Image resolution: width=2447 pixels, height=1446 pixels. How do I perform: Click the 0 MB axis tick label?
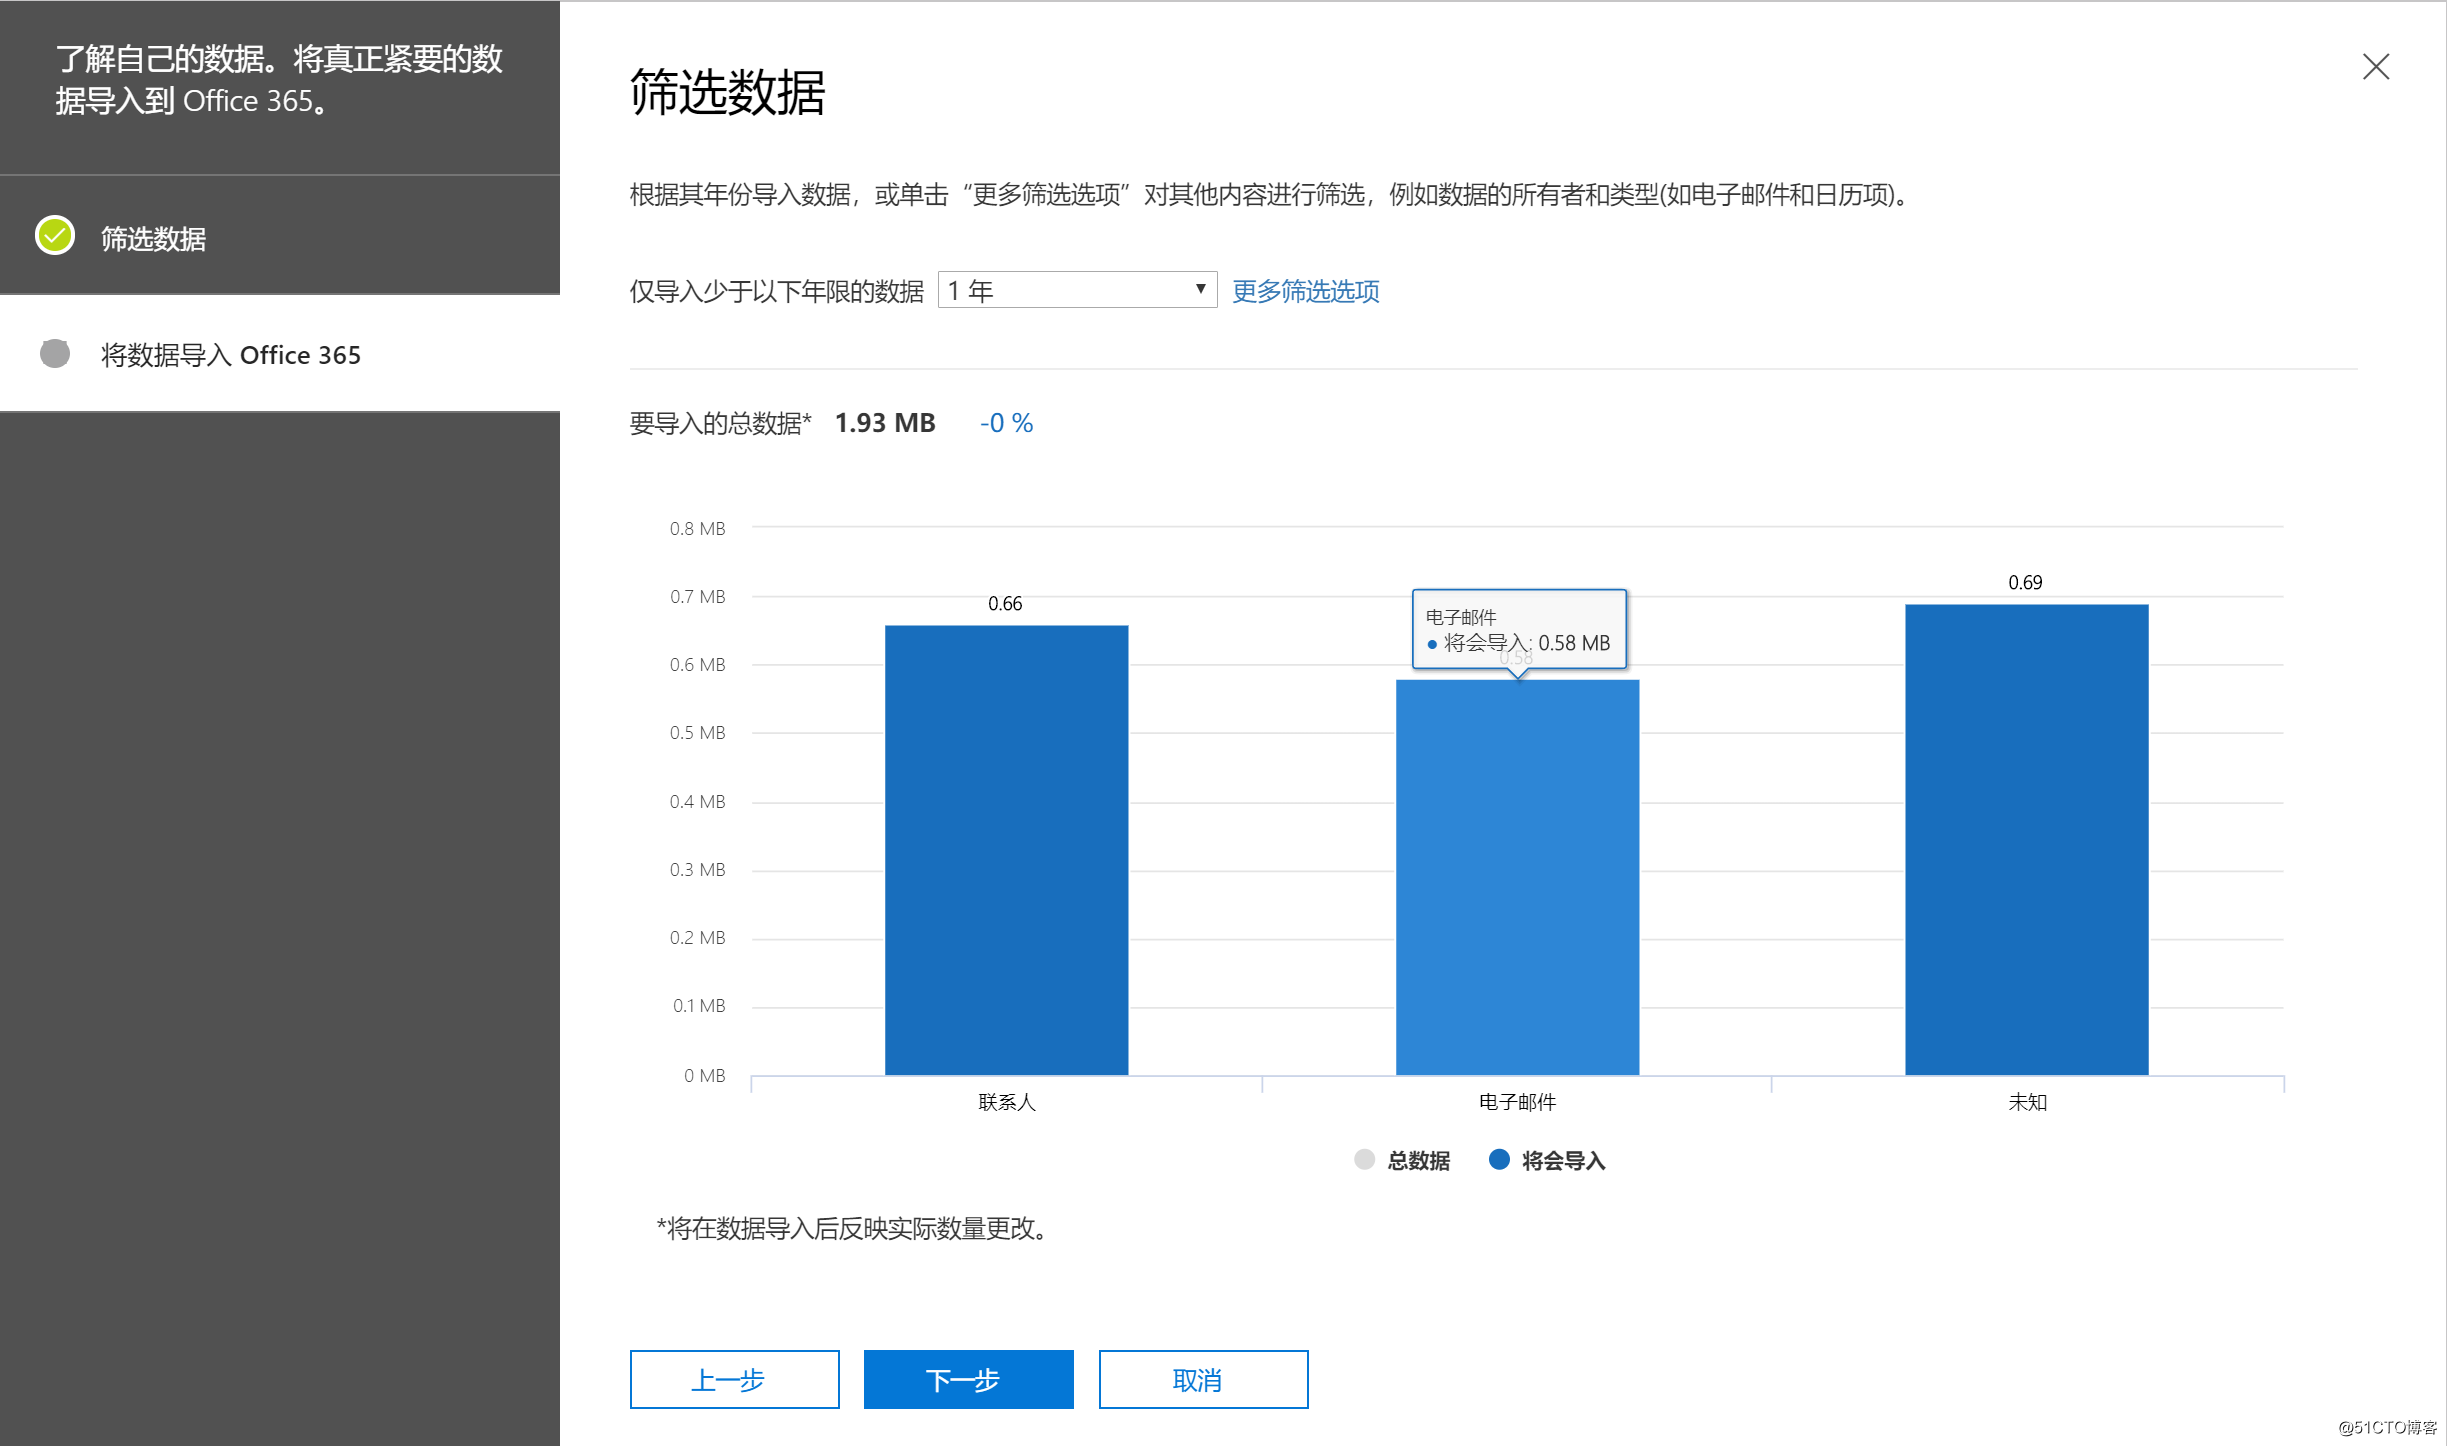coord(704,1075)
